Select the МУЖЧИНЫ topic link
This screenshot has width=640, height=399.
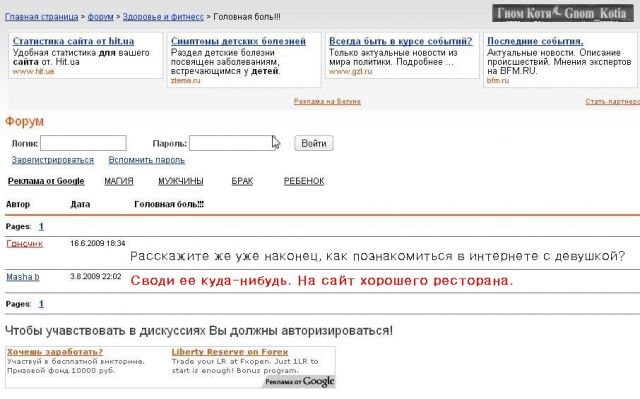181,181
